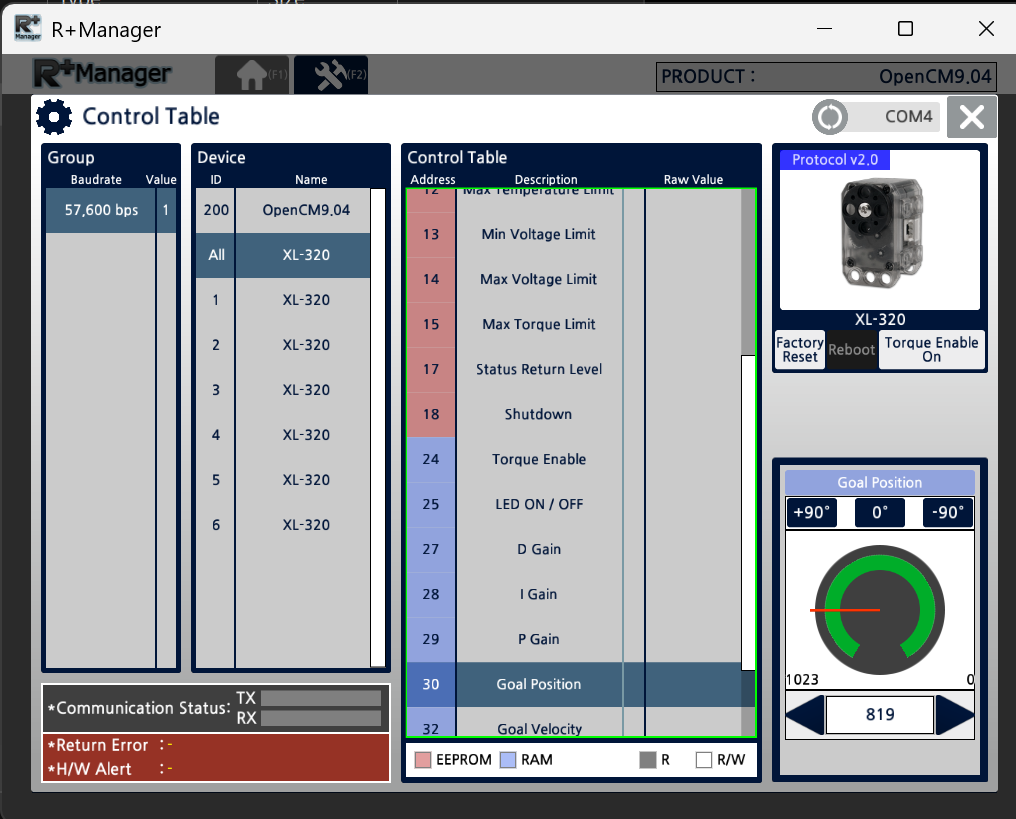Select XL-320 device with ID 6
1016x819 pixels.
click(x=283, y=525)
